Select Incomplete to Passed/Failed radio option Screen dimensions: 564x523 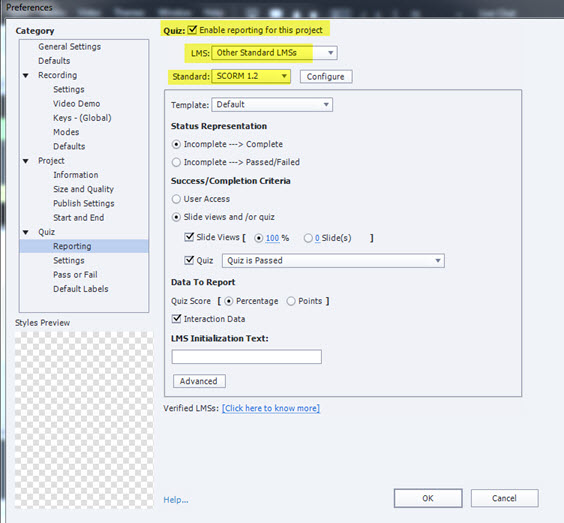pyautogui.click(x=176, y=163)
